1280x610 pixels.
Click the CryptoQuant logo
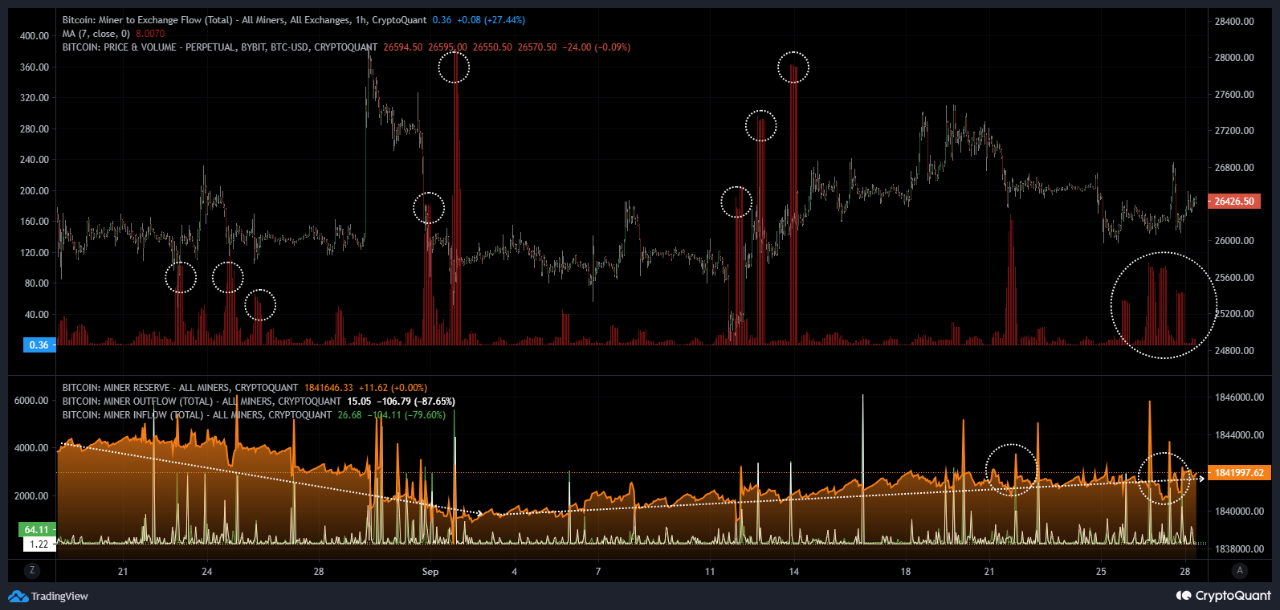[1186, 595]
